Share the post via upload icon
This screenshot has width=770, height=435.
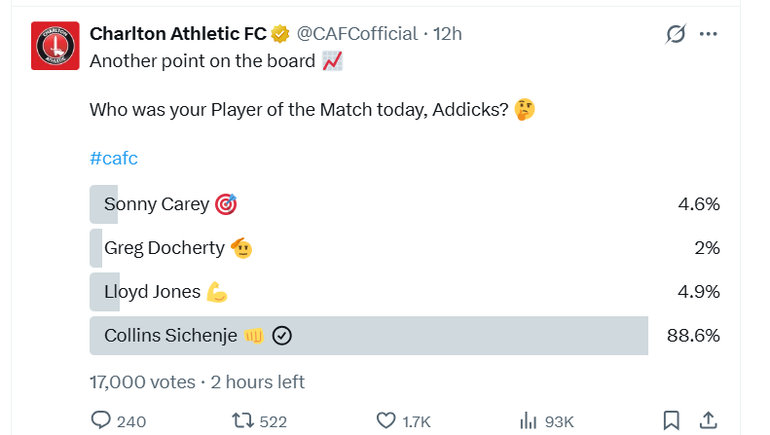click(x=707, y=421)
